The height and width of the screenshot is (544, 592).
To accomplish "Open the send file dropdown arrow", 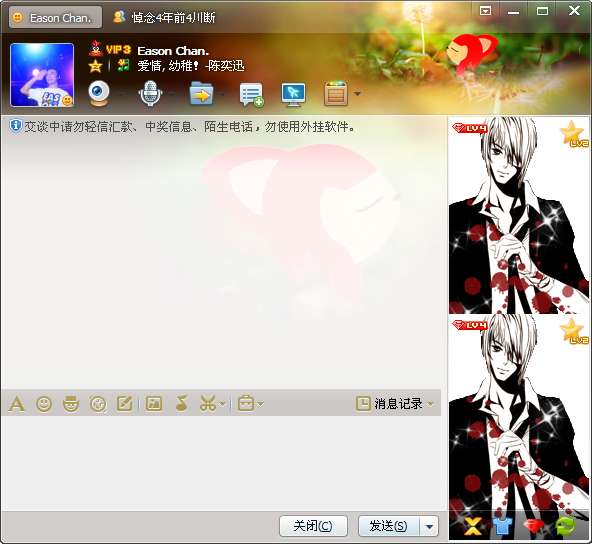I will tap(223, 94).
